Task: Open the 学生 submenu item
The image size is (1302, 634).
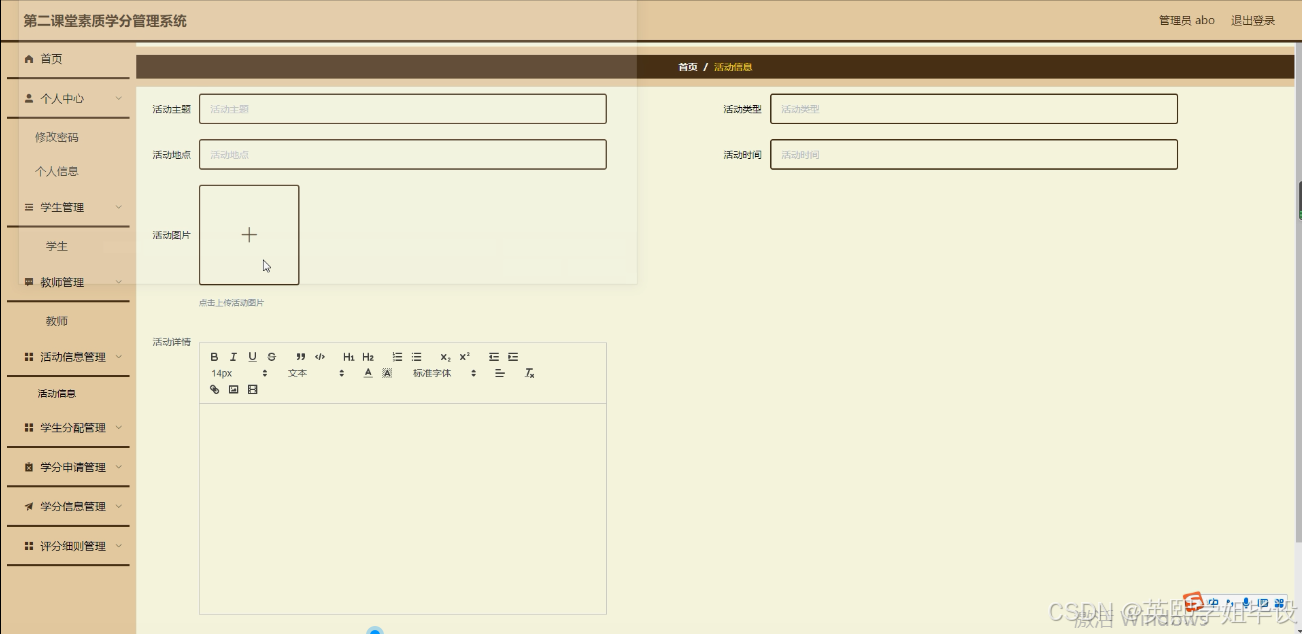Action: (x=57, y=246)
